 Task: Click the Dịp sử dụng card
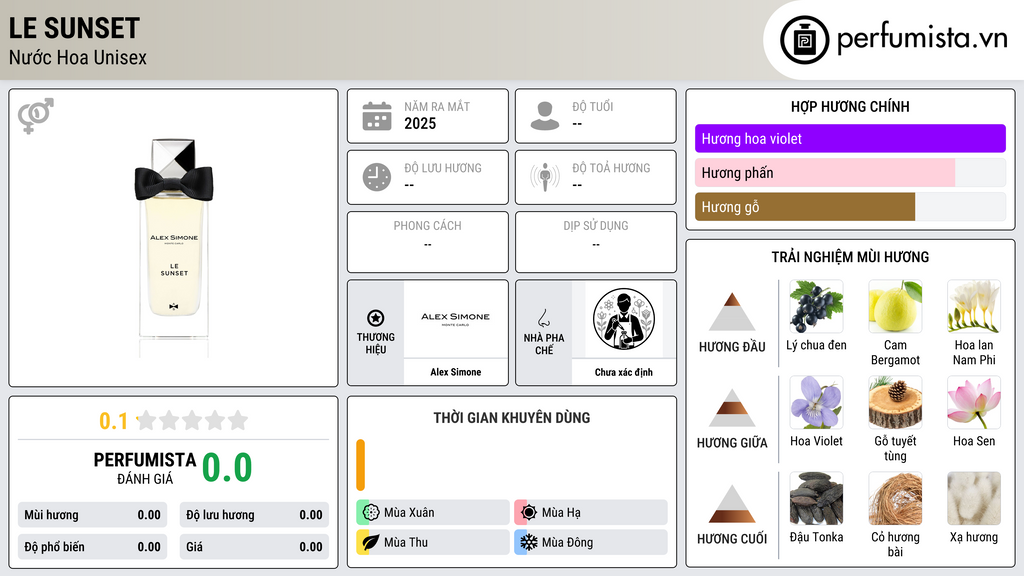click(596, 242)
